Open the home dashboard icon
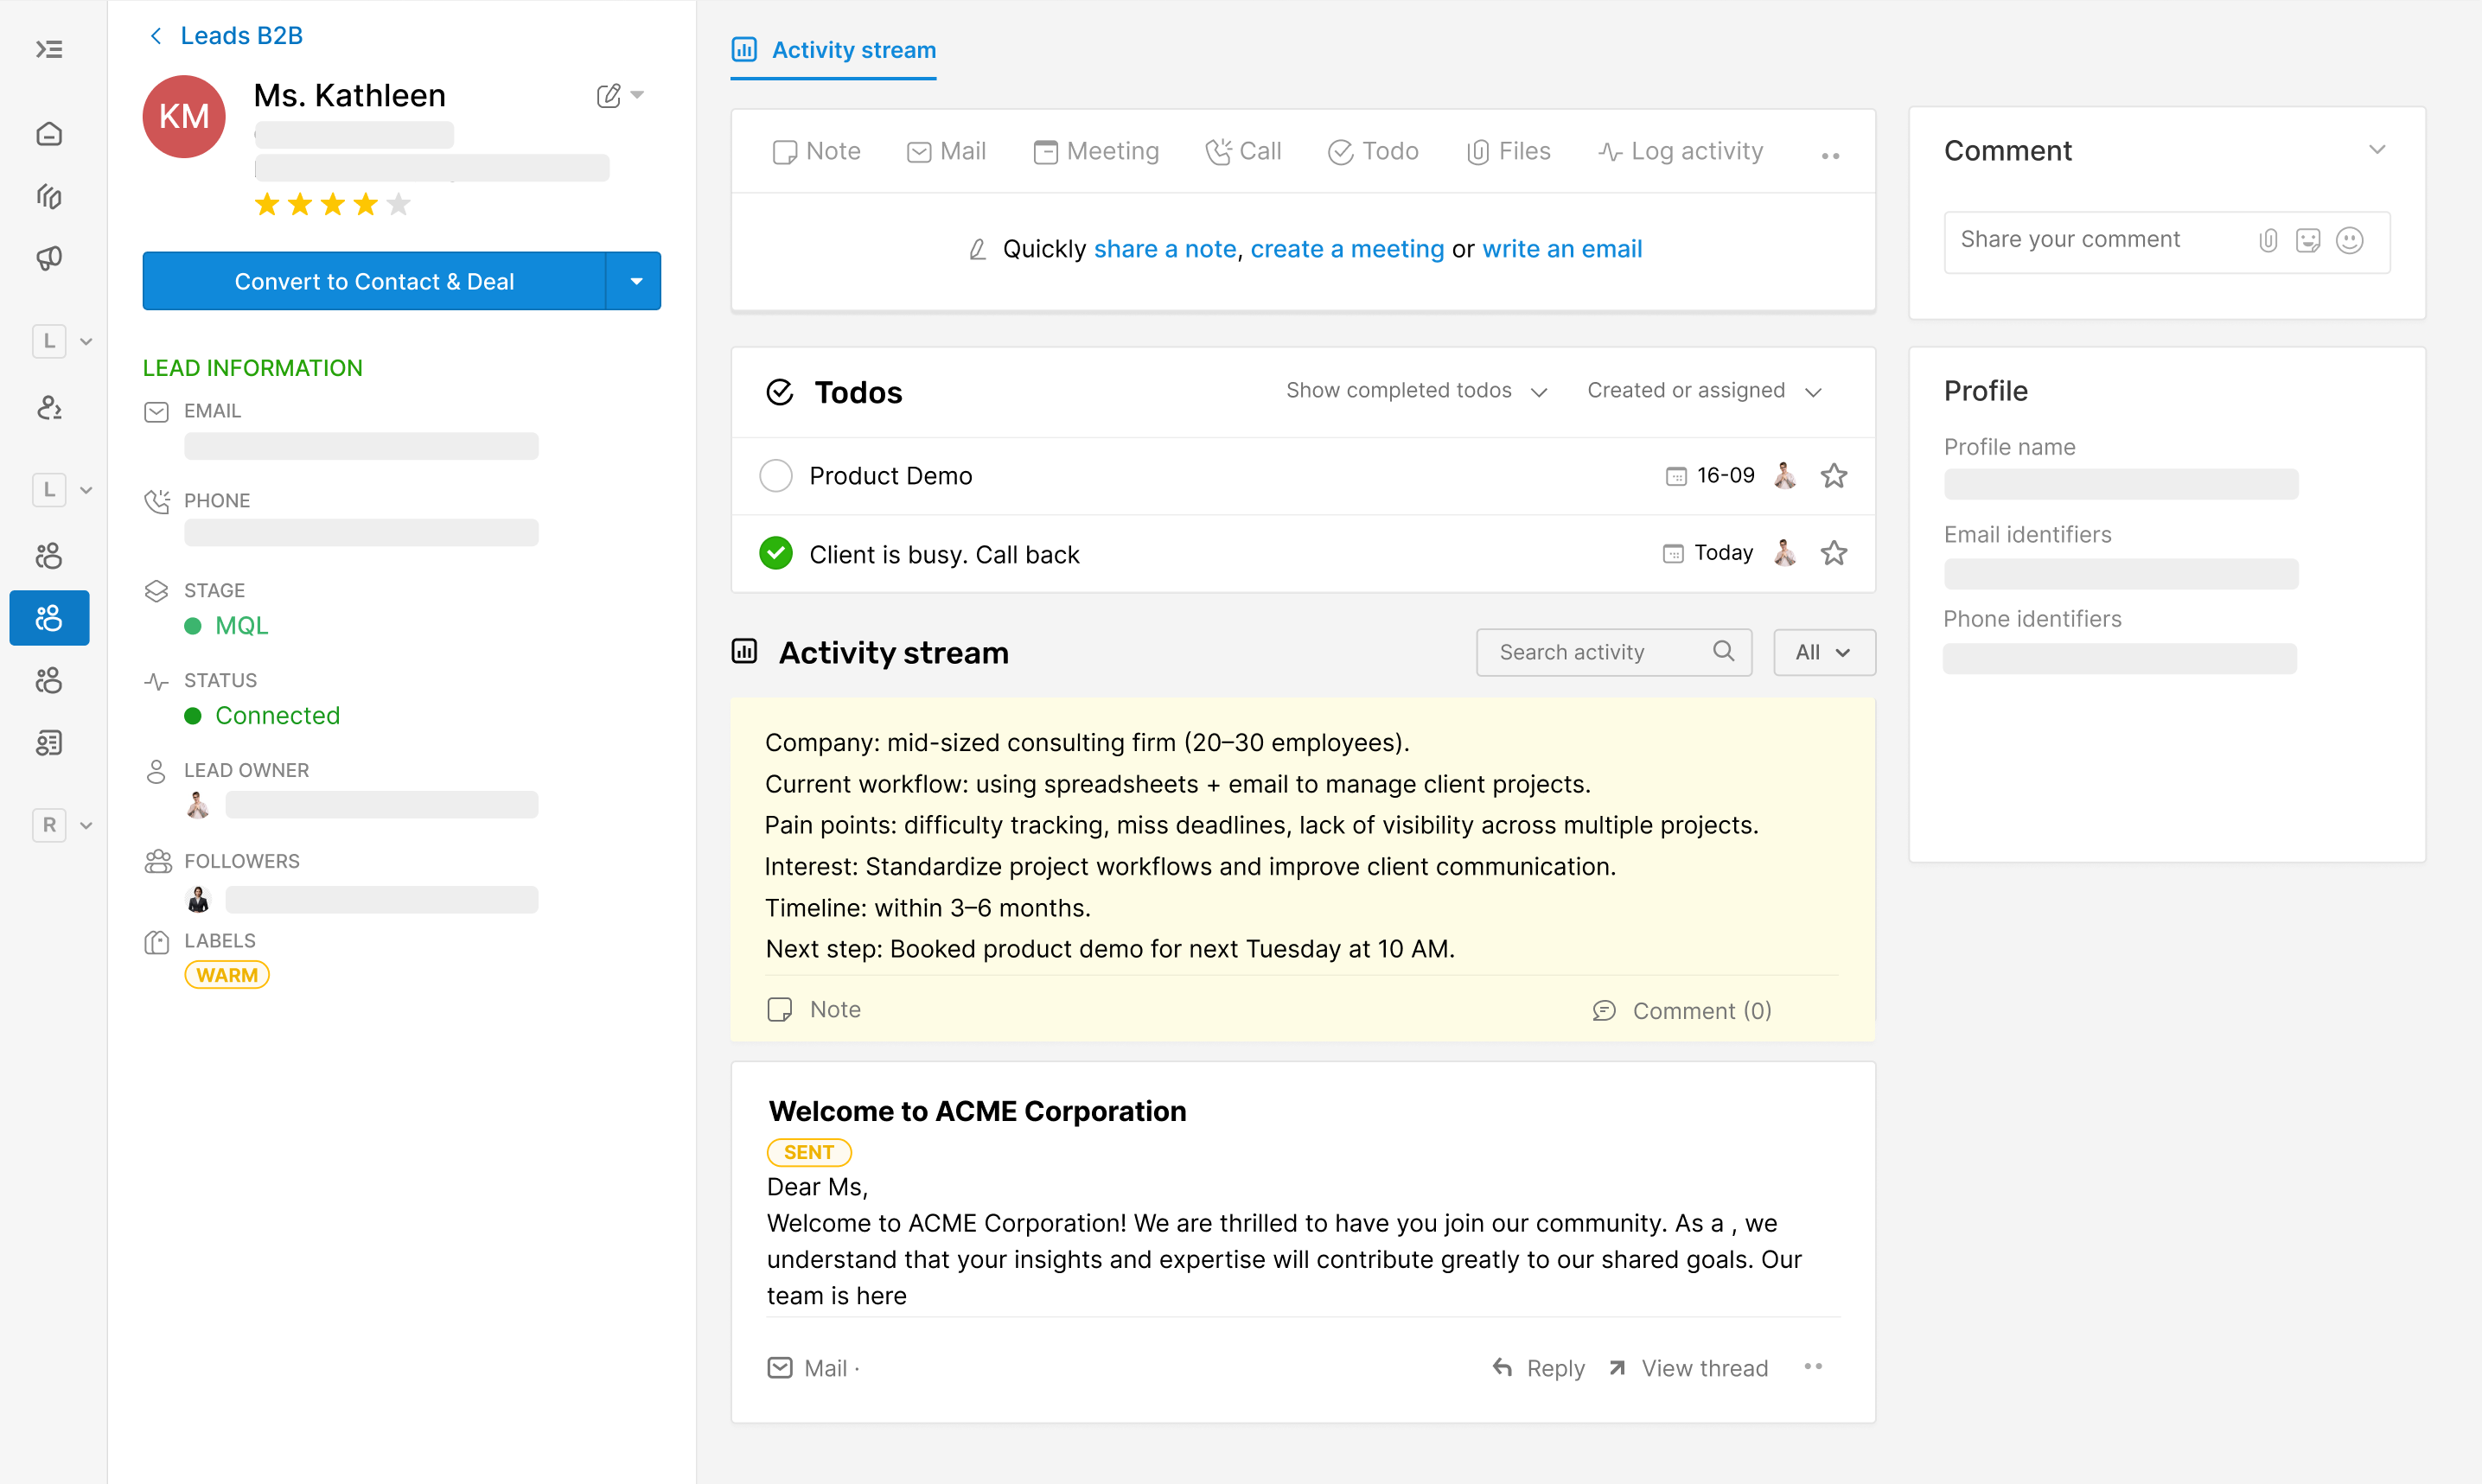The width and height of the screenshot is (2482, 1484). pyautogui.click(x=49, y=134)
